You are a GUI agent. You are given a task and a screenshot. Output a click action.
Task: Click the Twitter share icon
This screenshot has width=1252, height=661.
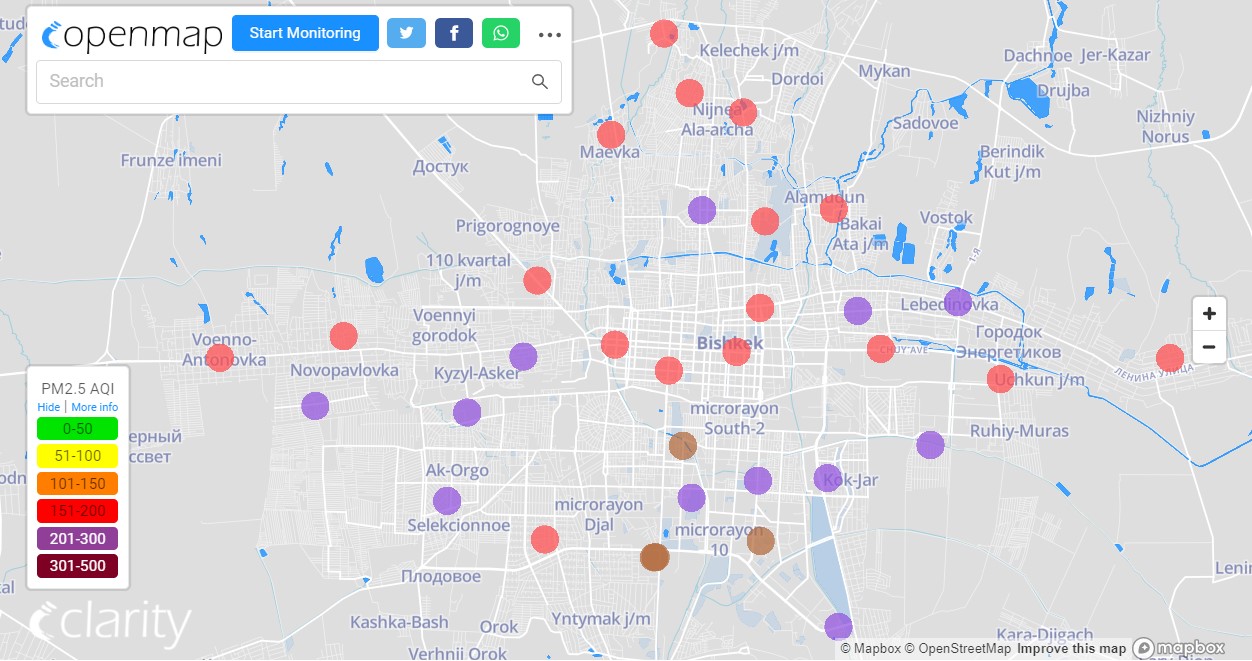(x=406, y=33)
